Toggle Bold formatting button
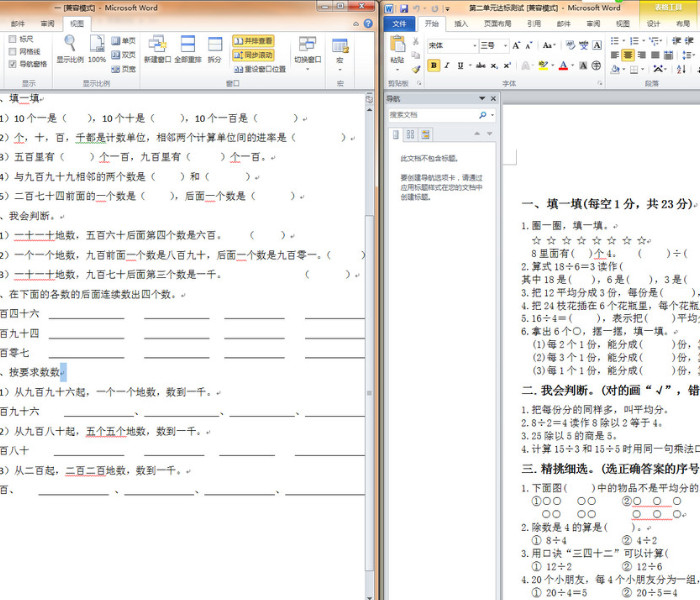 point(433,66)
